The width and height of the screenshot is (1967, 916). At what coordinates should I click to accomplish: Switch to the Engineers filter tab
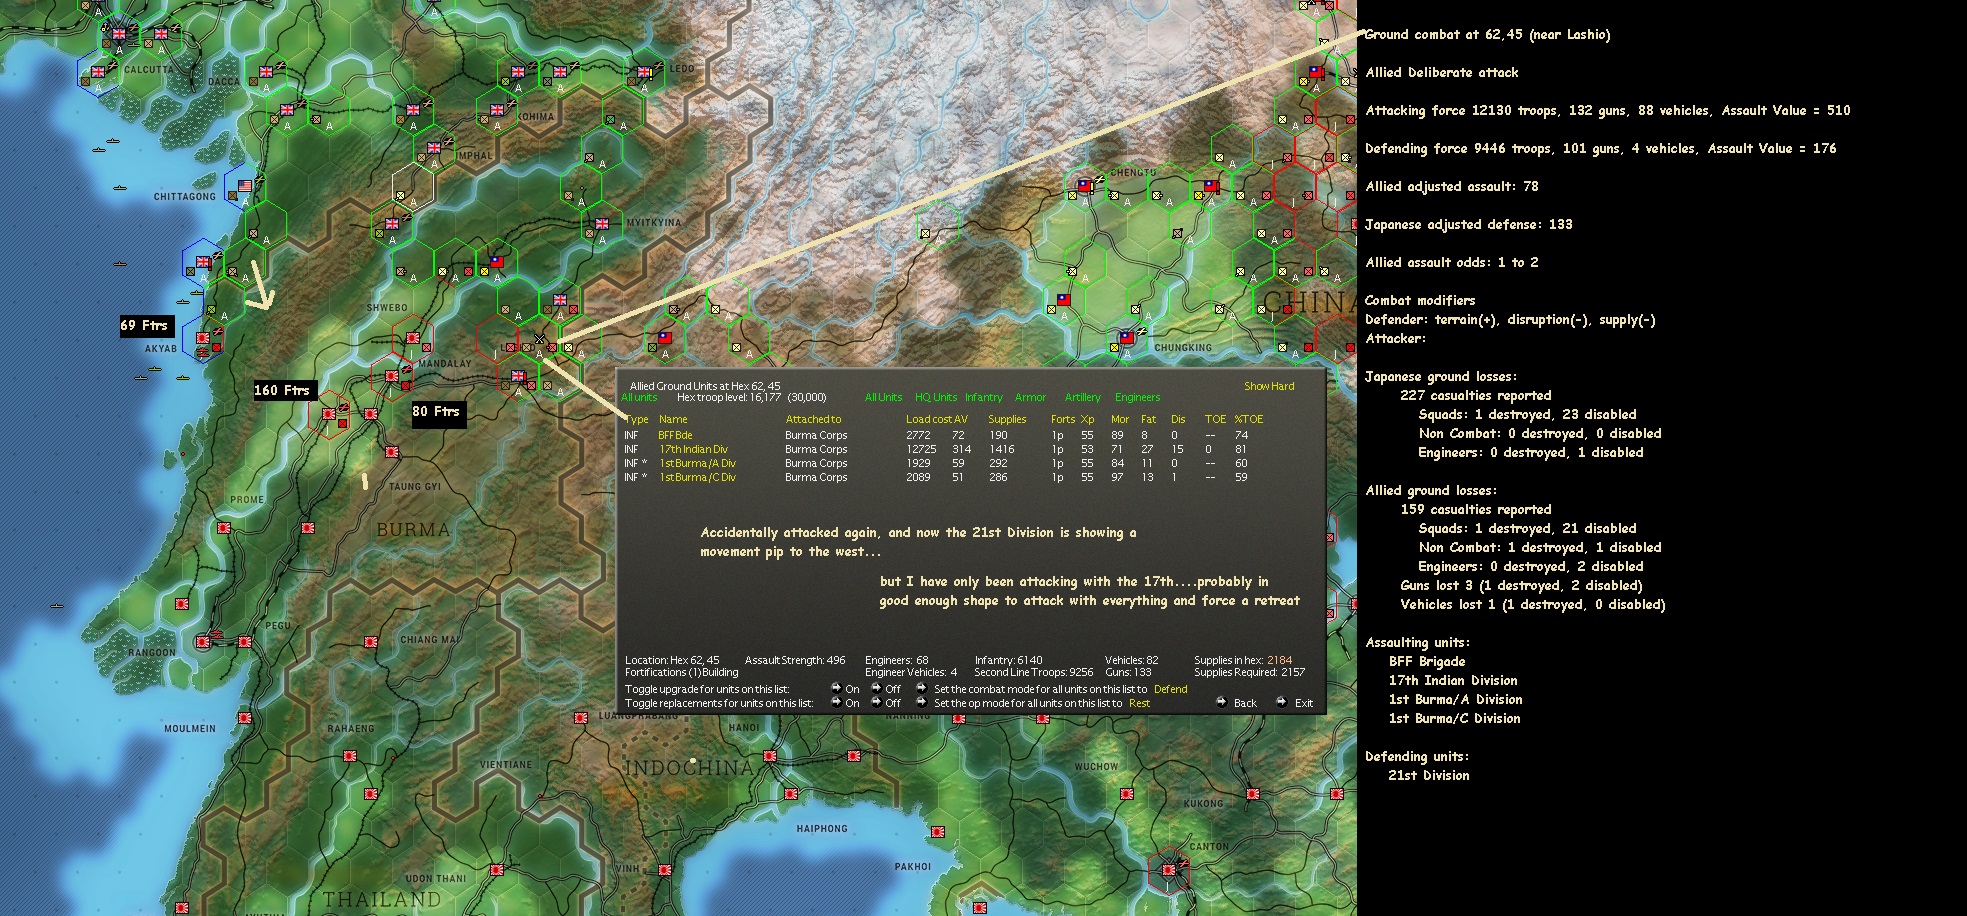tap(1137, 397)
